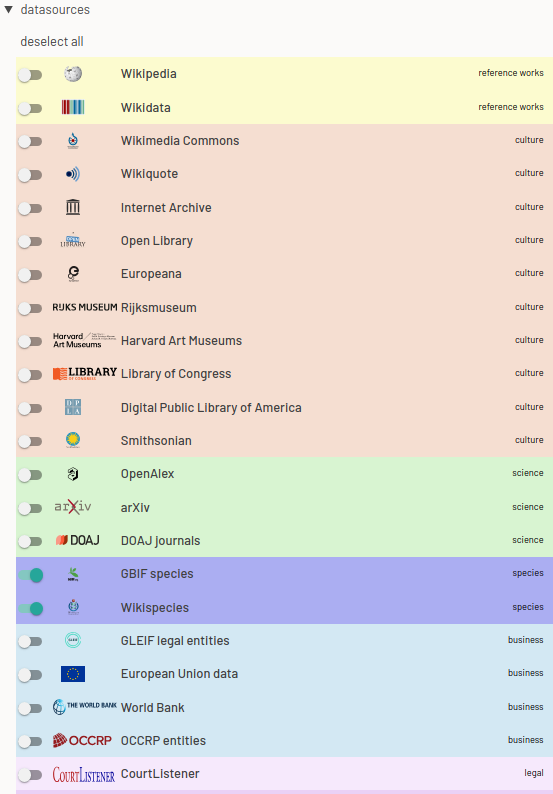Disable the GBIF species toggle

pos(31,575)
